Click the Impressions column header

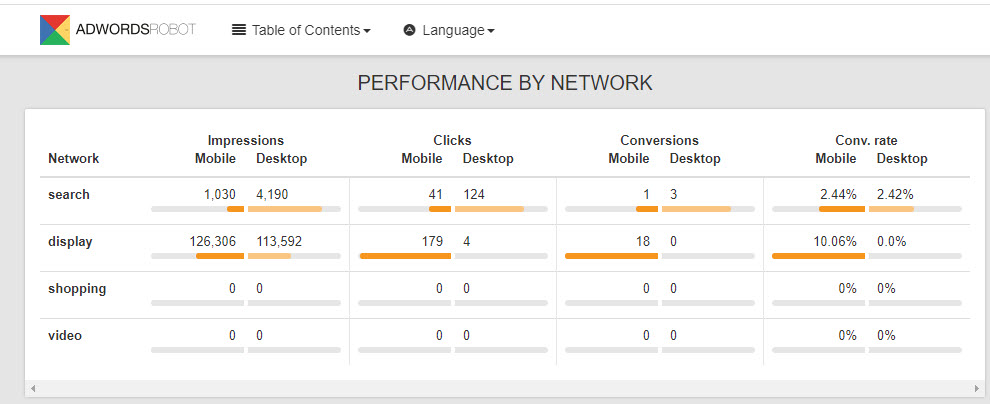point(246,140)
